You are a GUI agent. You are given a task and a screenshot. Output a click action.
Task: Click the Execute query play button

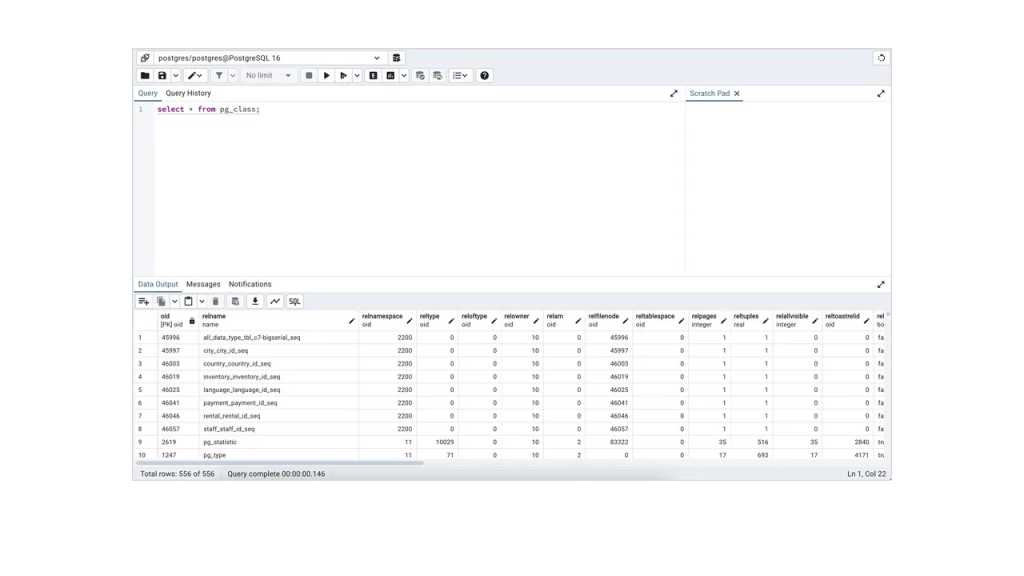pyautogui.click(x=326, y=76)
